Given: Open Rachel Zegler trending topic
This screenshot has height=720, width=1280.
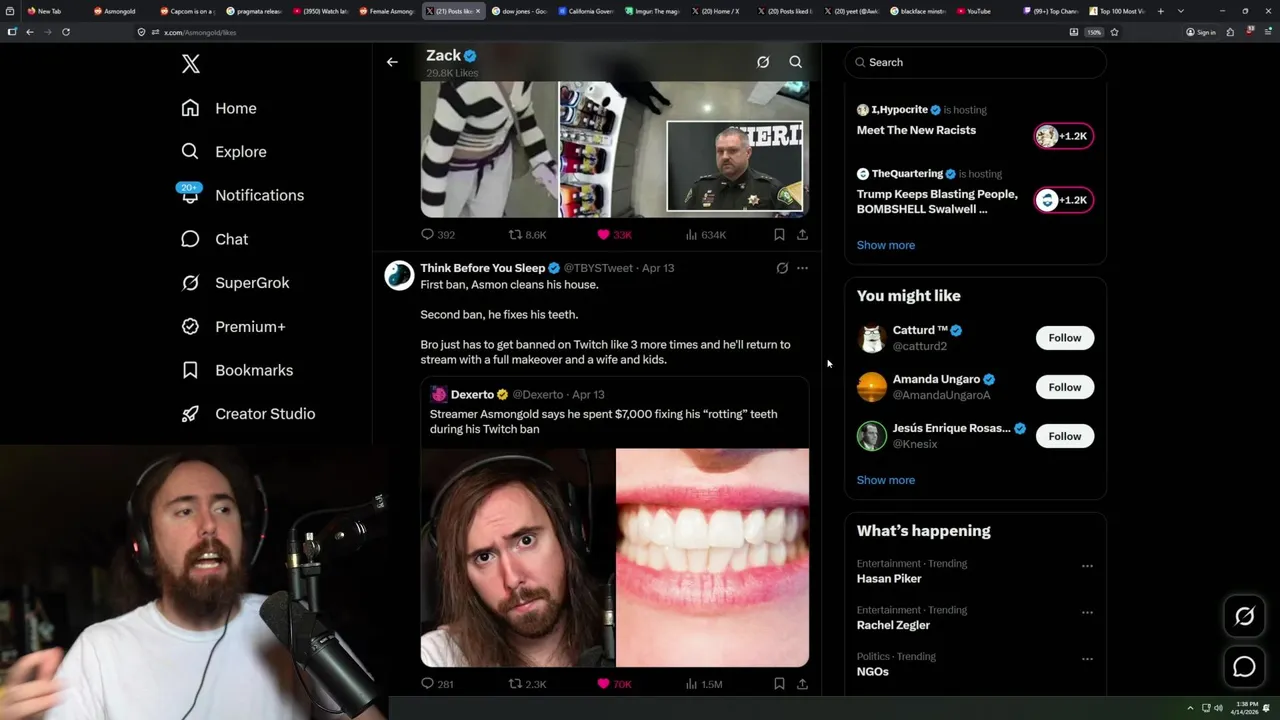Looking at the screenshot, I should click(893, 625).
